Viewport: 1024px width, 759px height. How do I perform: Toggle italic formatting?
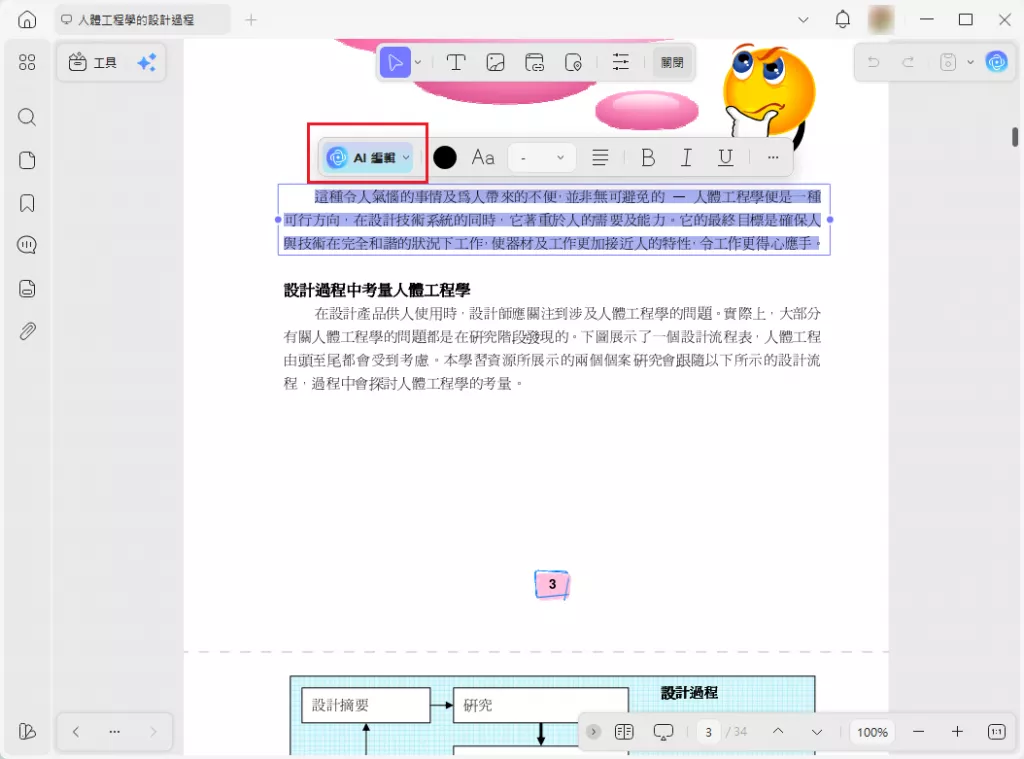point(686,157)
